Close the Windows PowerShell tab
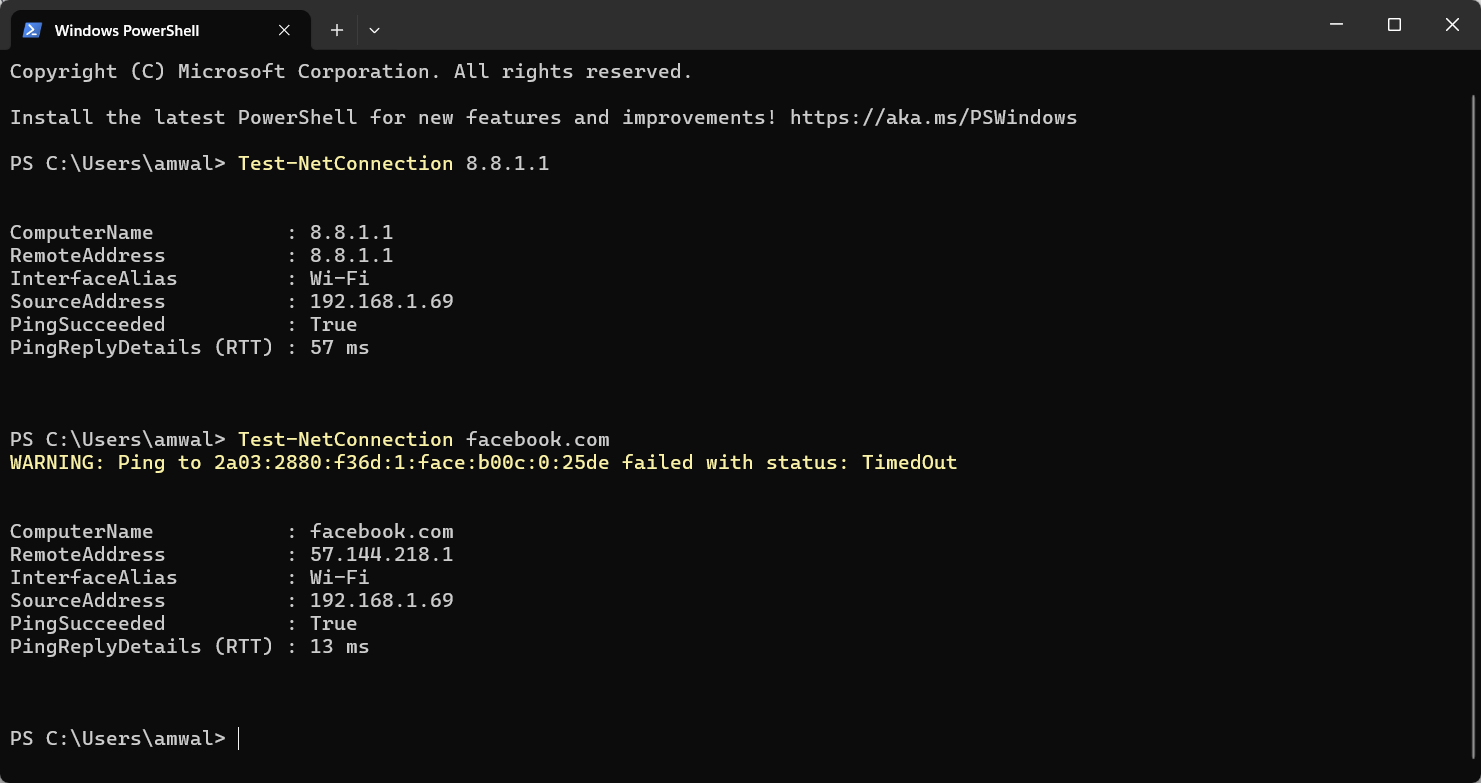The width and height of the screenshot is (1481, 783). [x=284, y=30]
